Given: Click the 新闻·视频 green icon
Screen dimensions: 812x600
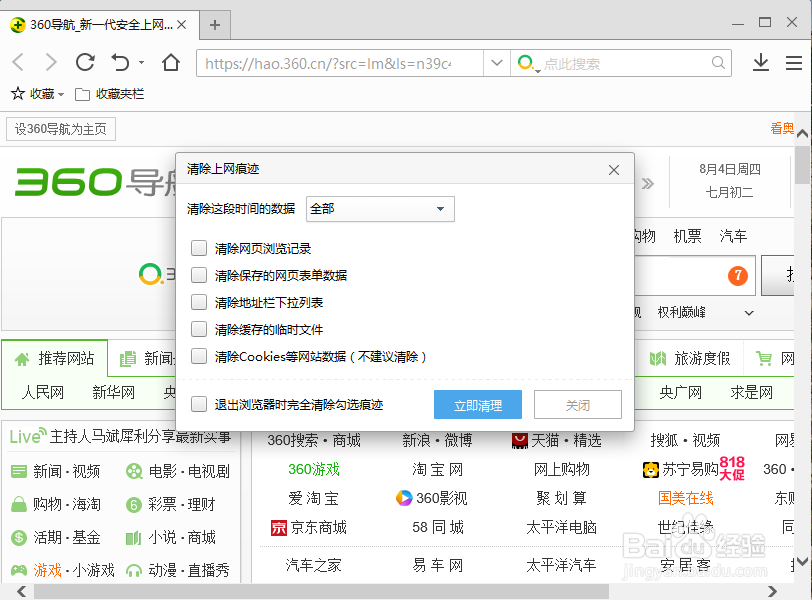Looking at the screenshot, I should click(x=19, y=472).
